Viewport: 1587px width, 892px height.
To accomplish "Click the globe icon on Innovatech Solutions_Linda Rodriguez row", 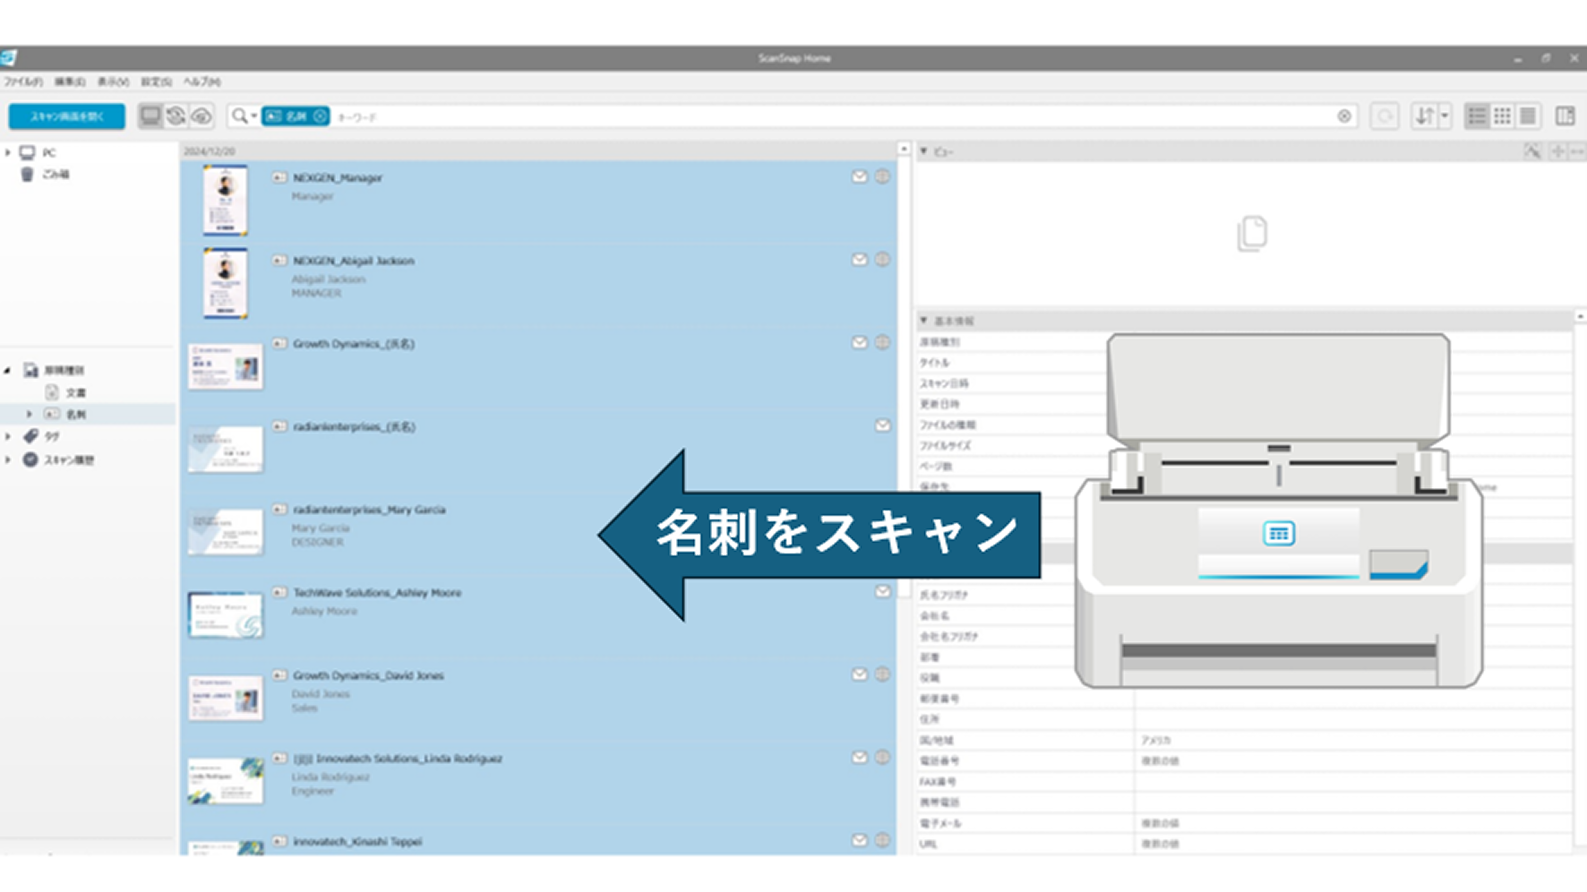I will [x=882, y=758].
